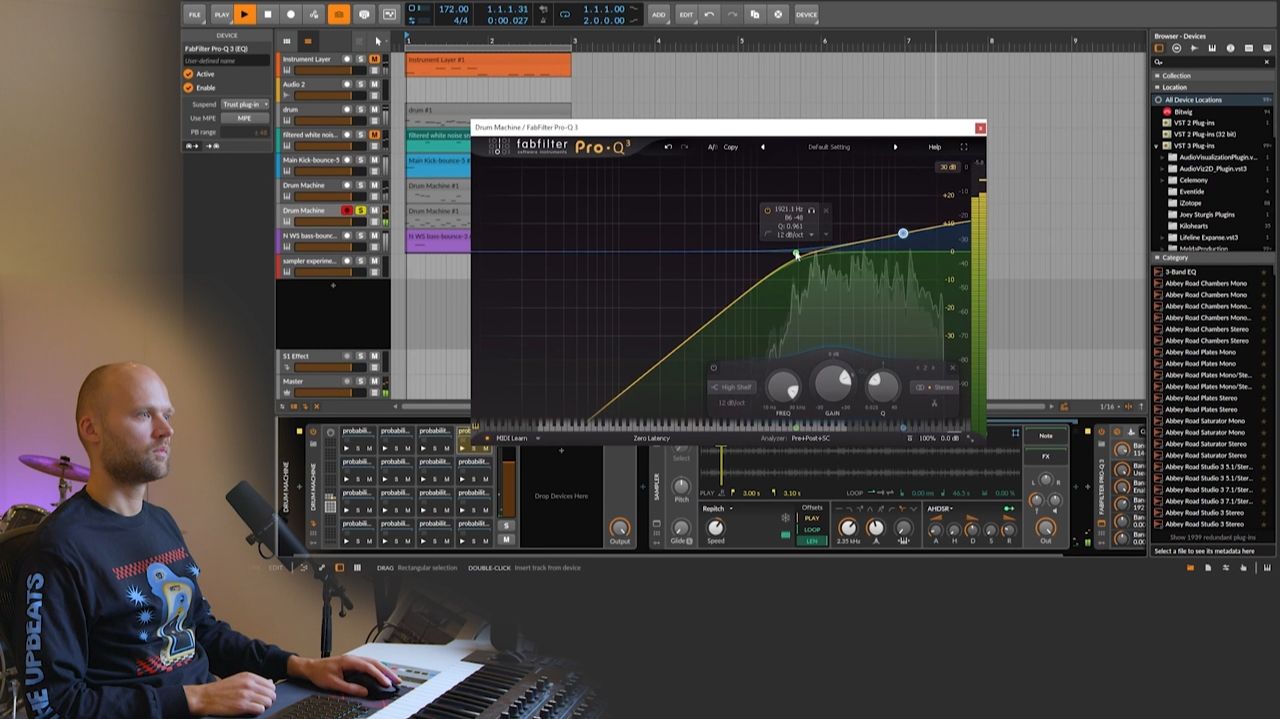
Task: Click the Pro-Q 3 GAIN knob
Action: click(833, 383)
